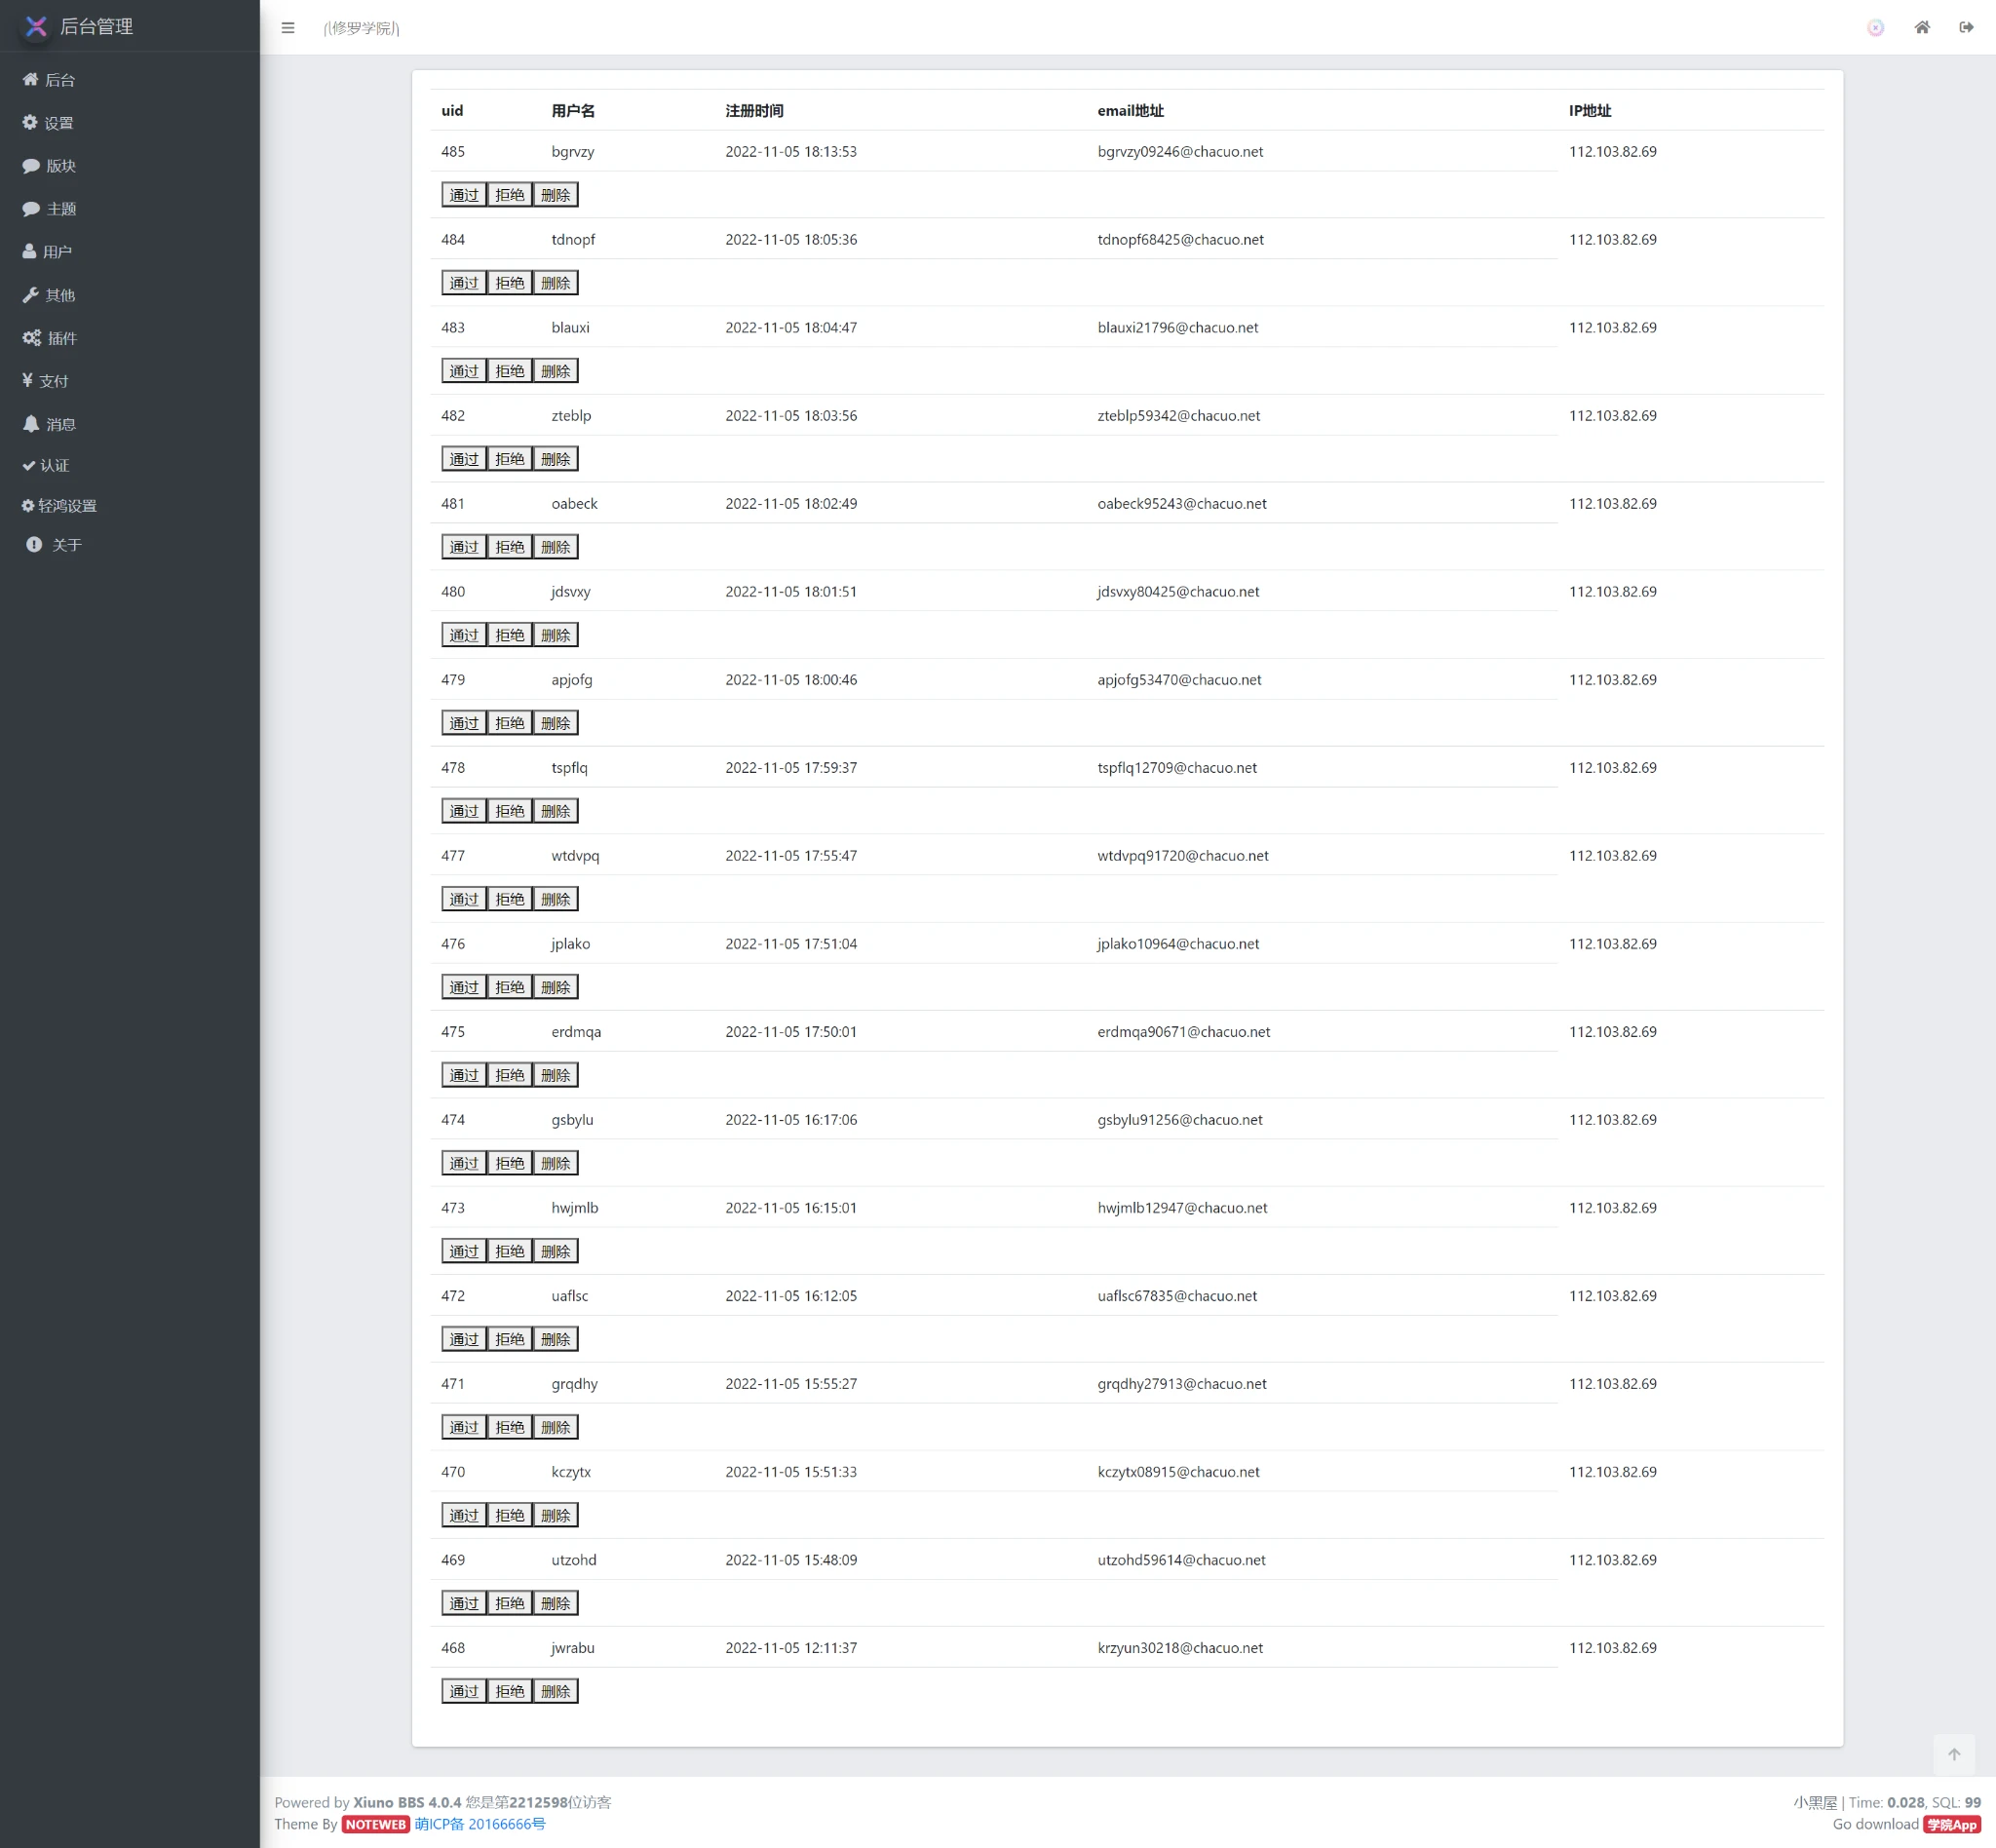Viewport: 1996px width, 1848px height.
Task: Approve user bgrvzy with 通过 button
Action: [x=464, y=195]
